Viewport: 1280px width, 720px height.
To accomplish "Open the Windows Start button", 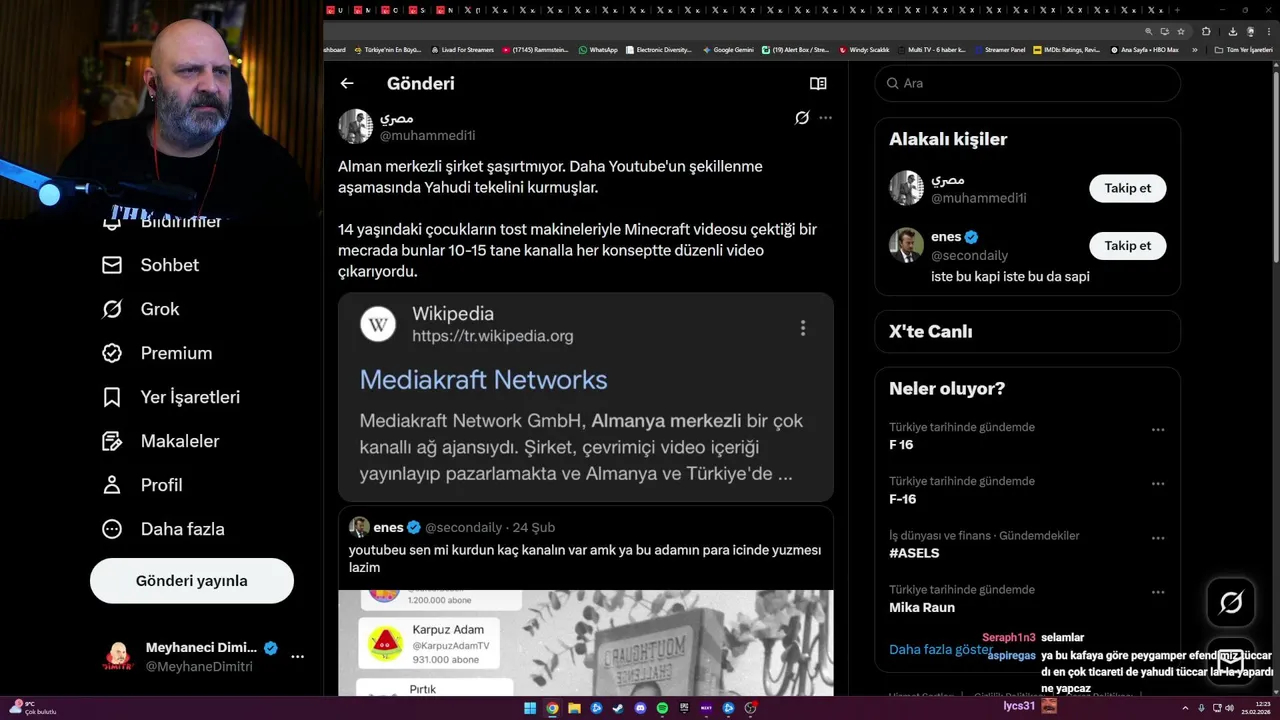I will coord(530,708).
